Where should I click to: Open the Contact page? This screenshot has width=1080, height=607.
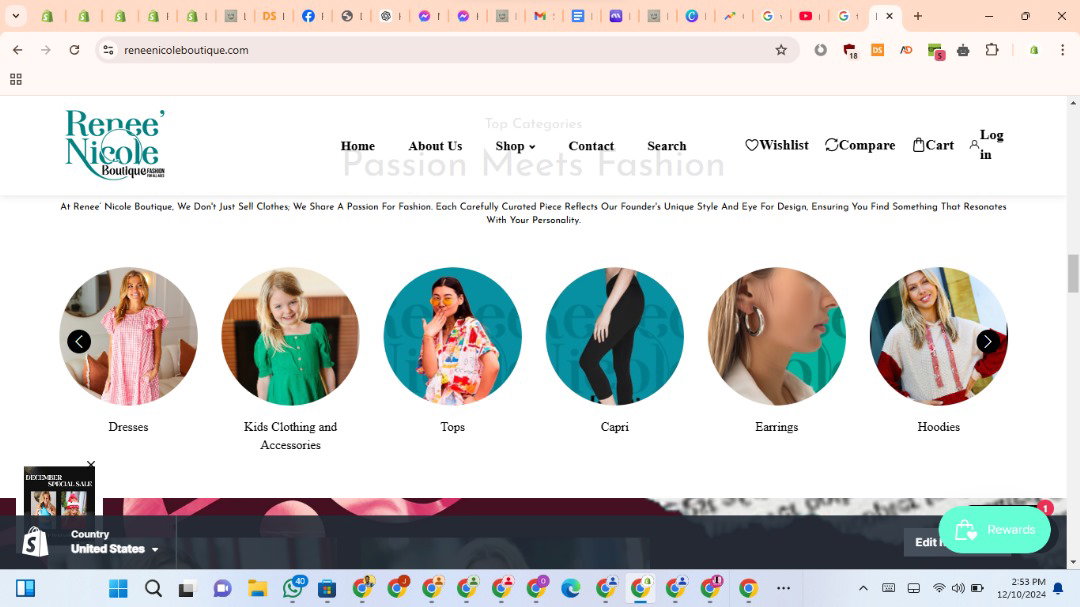(x=591, y=146)
